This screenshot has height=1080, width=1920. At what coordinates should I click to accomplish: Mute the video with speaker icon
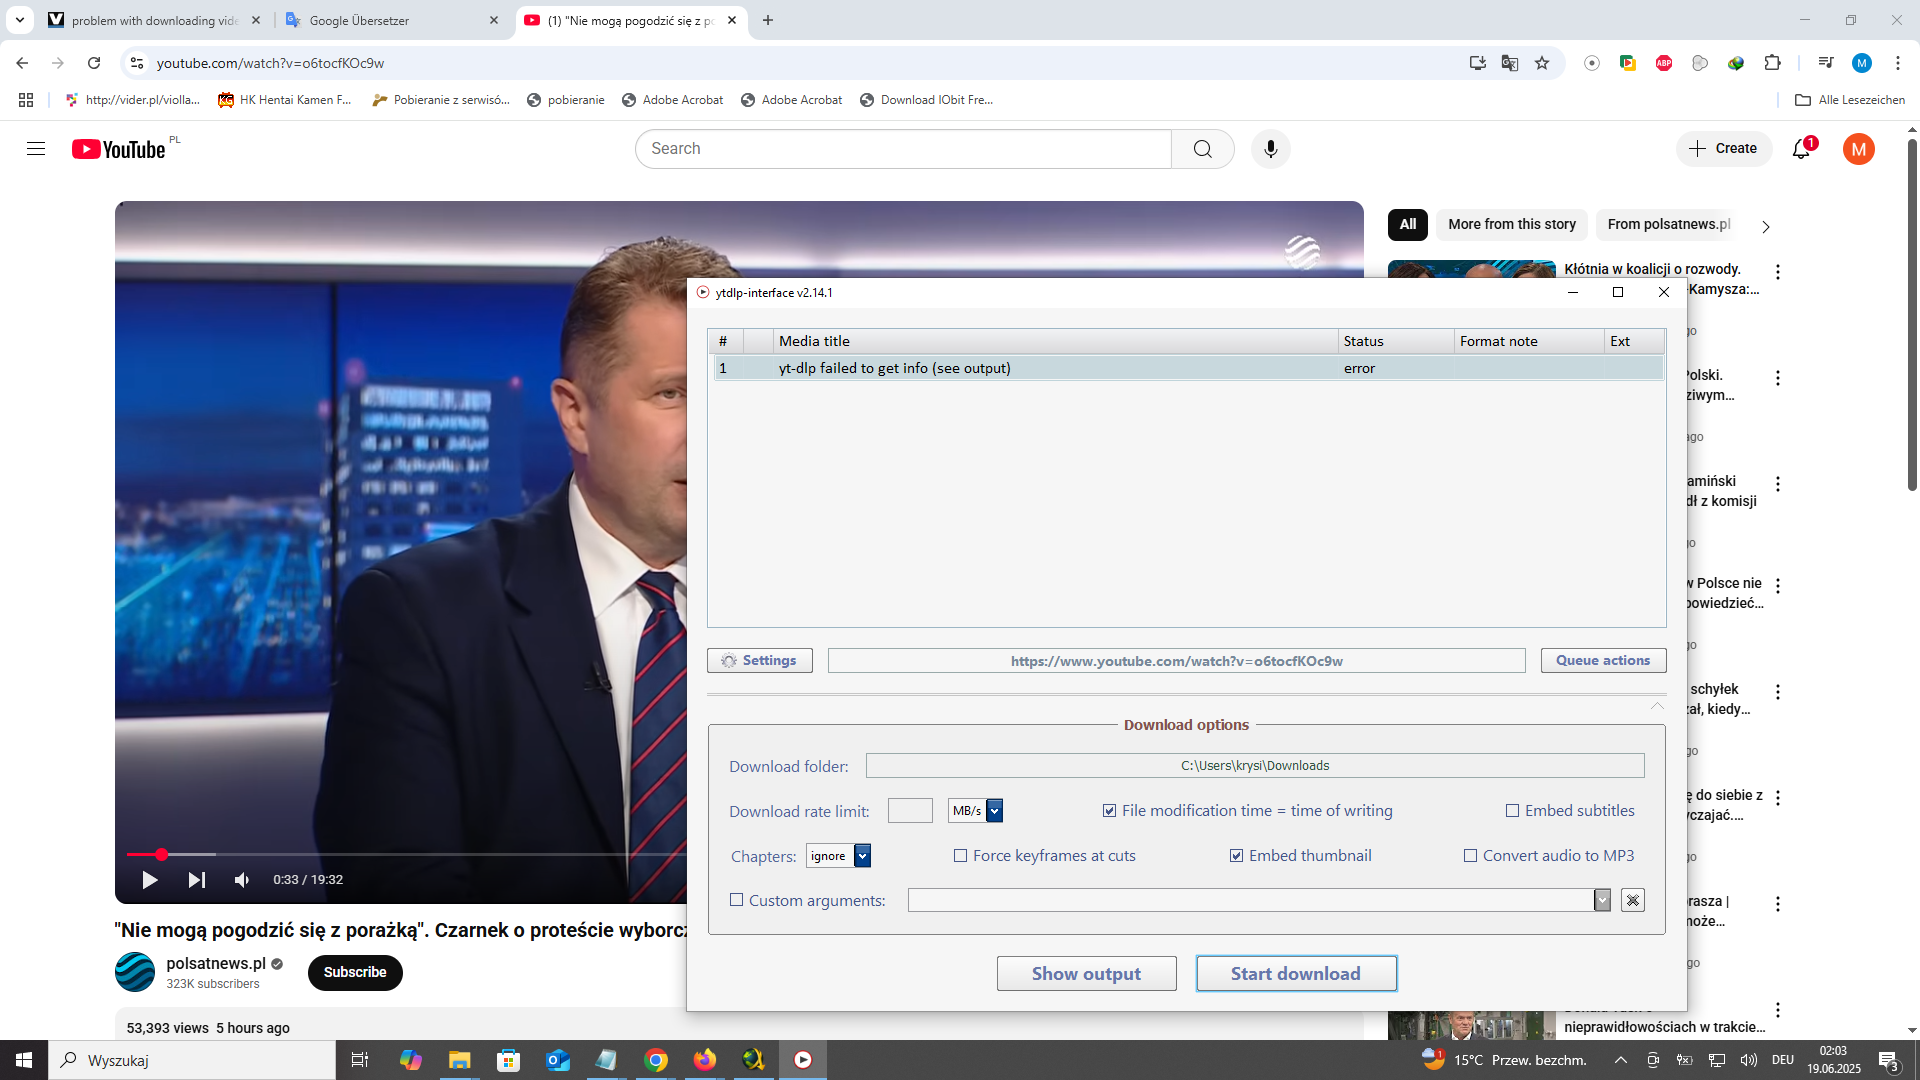(x=241, y=880)
